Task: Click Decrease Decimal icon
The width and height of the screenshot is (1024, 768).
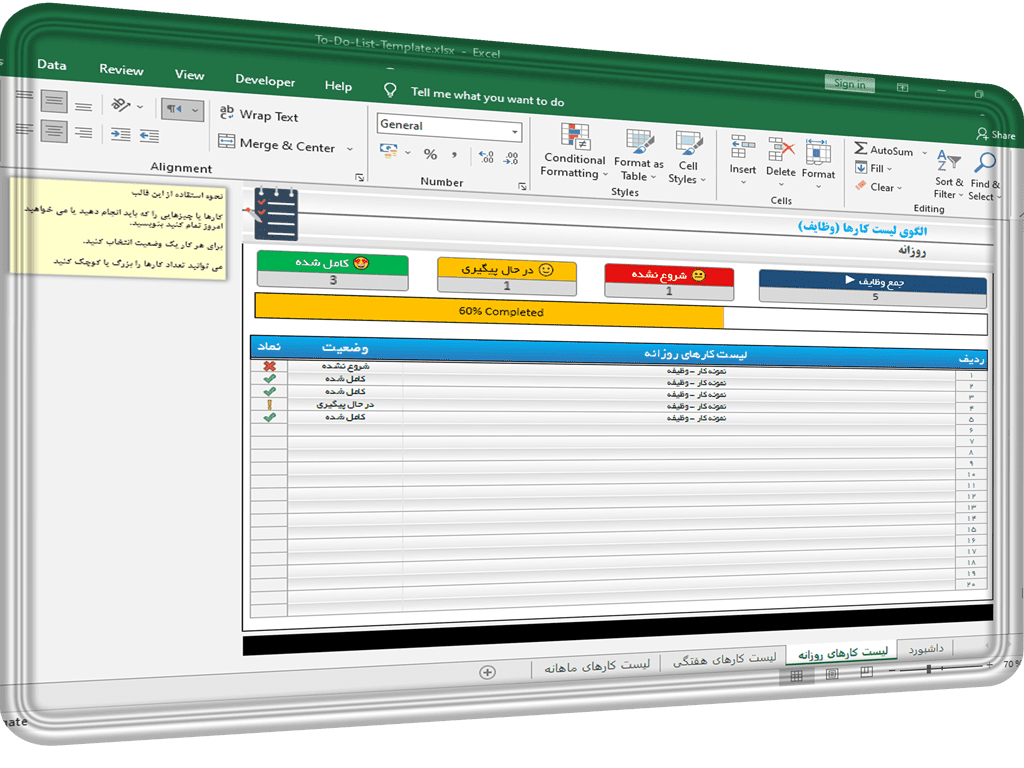Action: tap(511, 158)
